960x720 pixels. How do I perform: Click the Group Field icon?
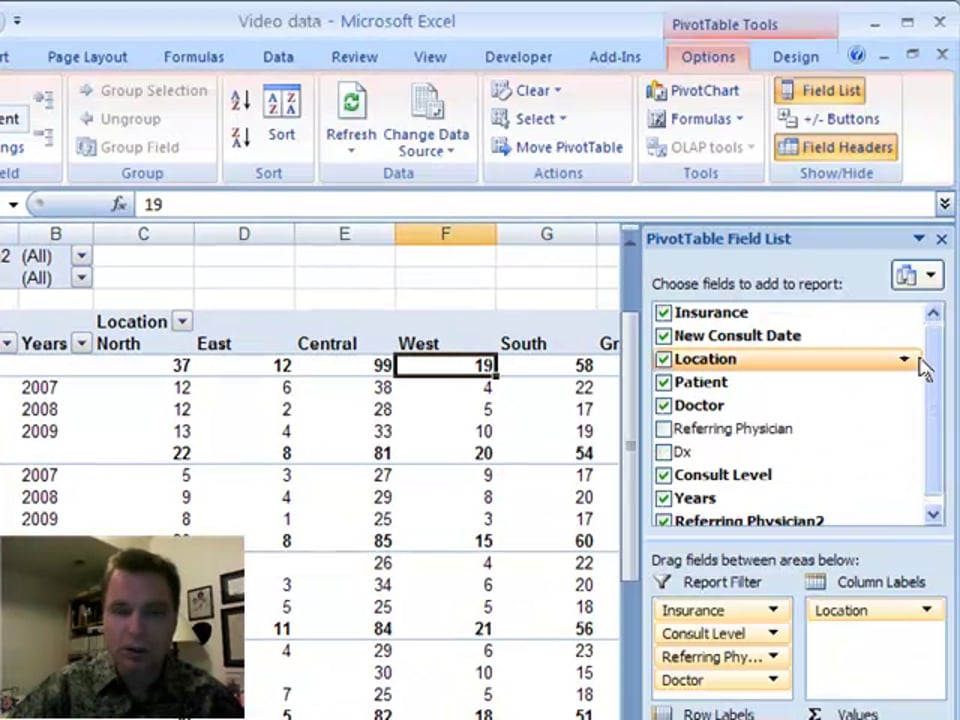point(86,147)
